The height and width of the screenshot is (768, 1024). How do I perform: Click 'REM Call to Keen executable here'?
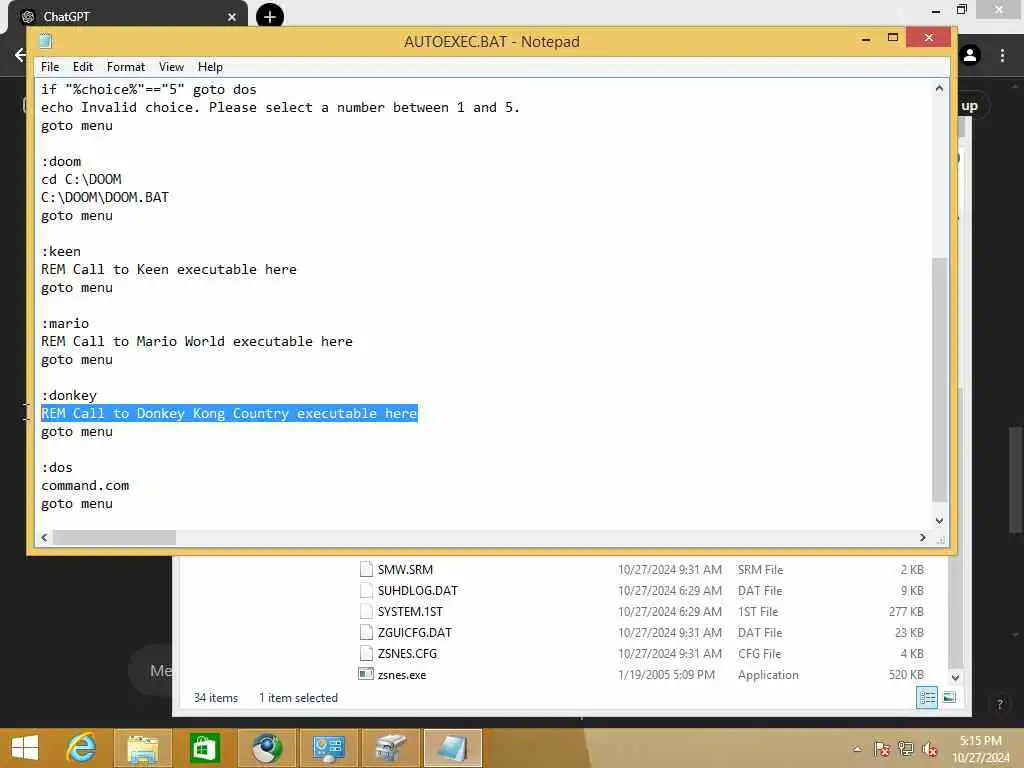click(169, 269)
